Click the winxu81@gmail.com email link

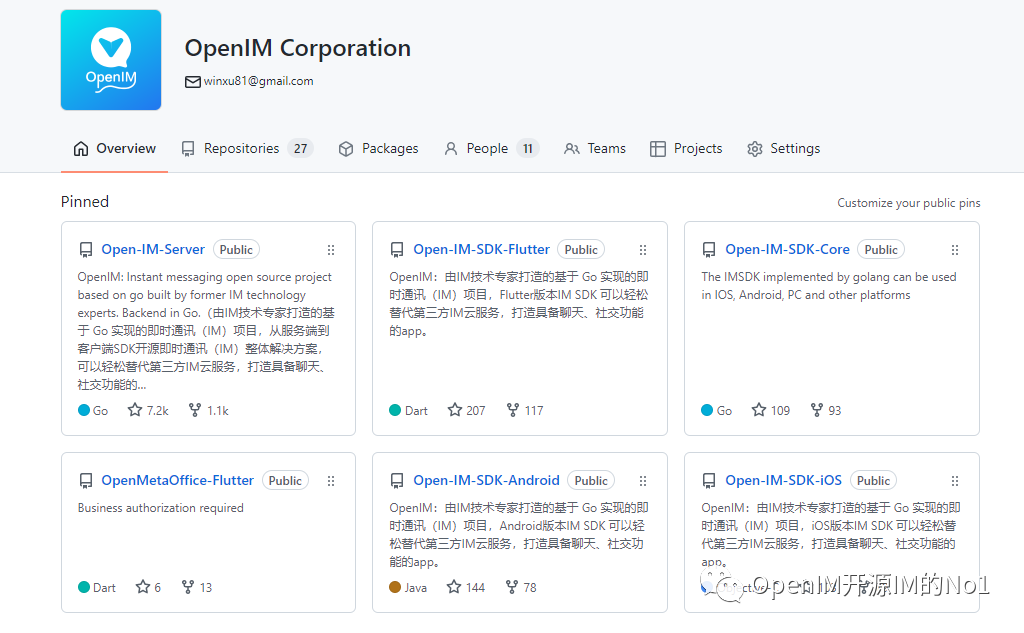(x=258, y=81)
